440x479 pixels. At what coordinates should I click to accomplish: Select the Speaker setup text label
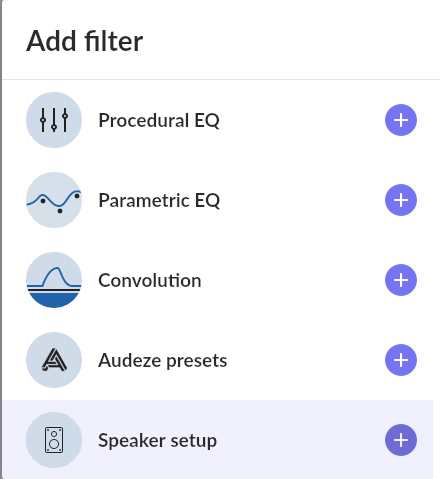click(x=157, y=441)
